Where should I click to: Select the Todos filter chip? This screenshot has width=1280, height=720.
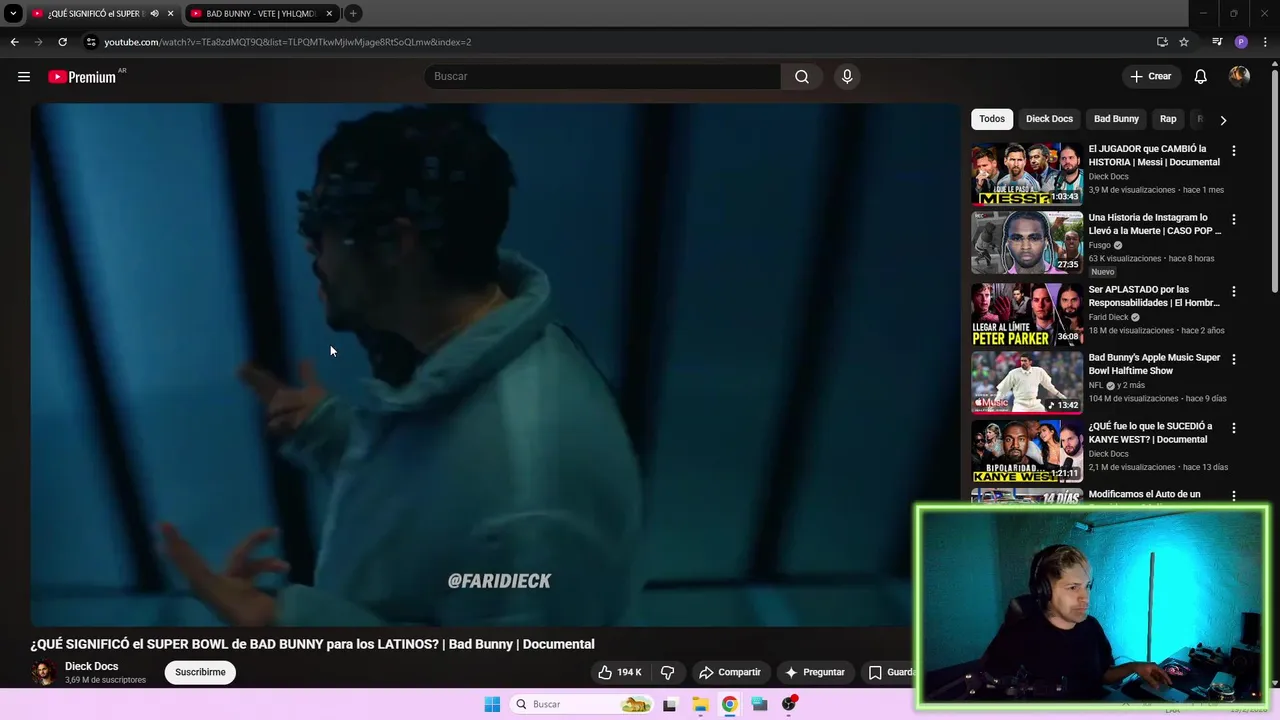point(992,119)
